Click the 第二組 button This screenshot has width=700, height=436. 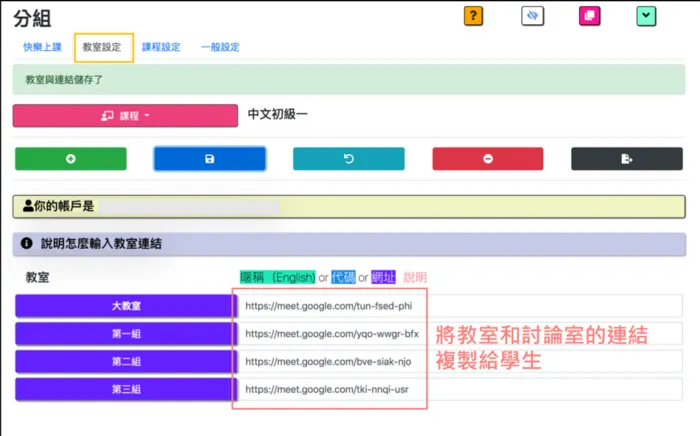coord(126,361)
